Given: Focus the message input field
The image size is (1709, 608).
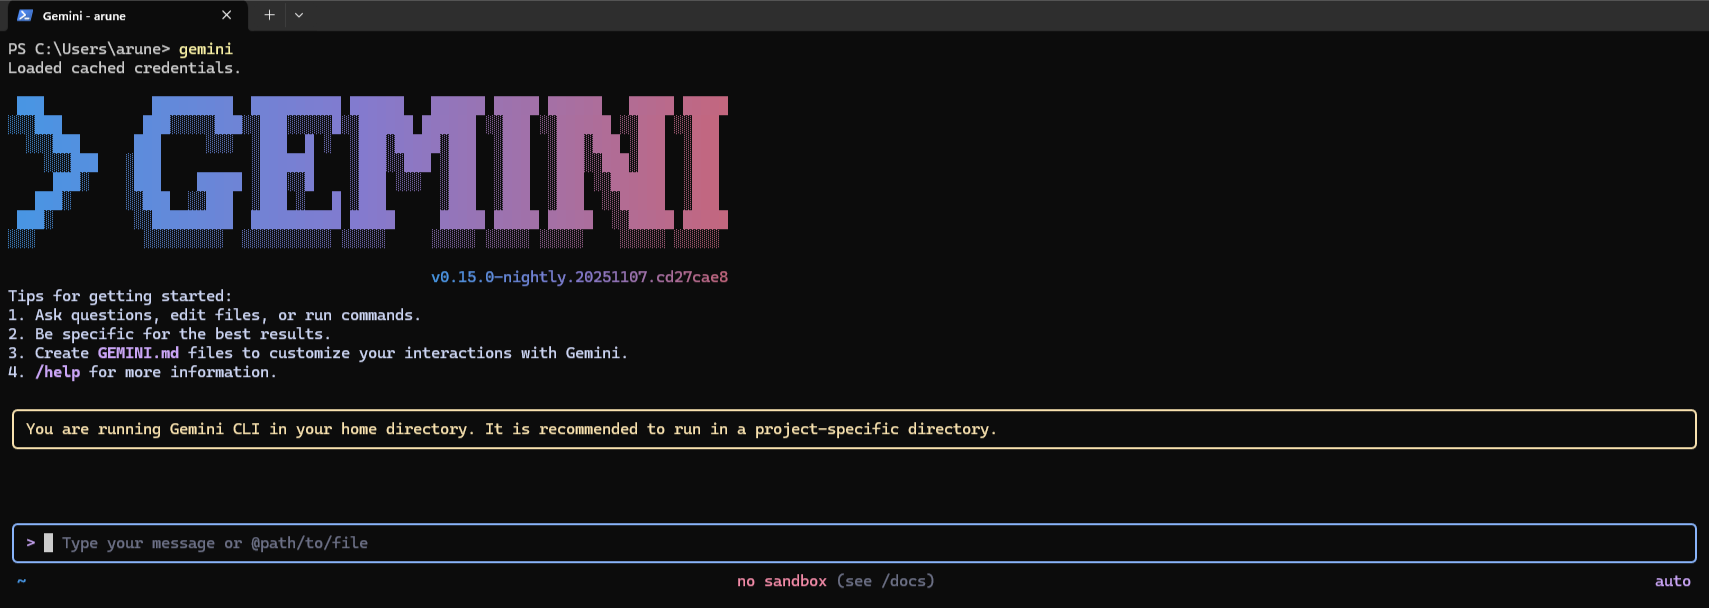Looking at the screenshot, I should coord(700,543).
